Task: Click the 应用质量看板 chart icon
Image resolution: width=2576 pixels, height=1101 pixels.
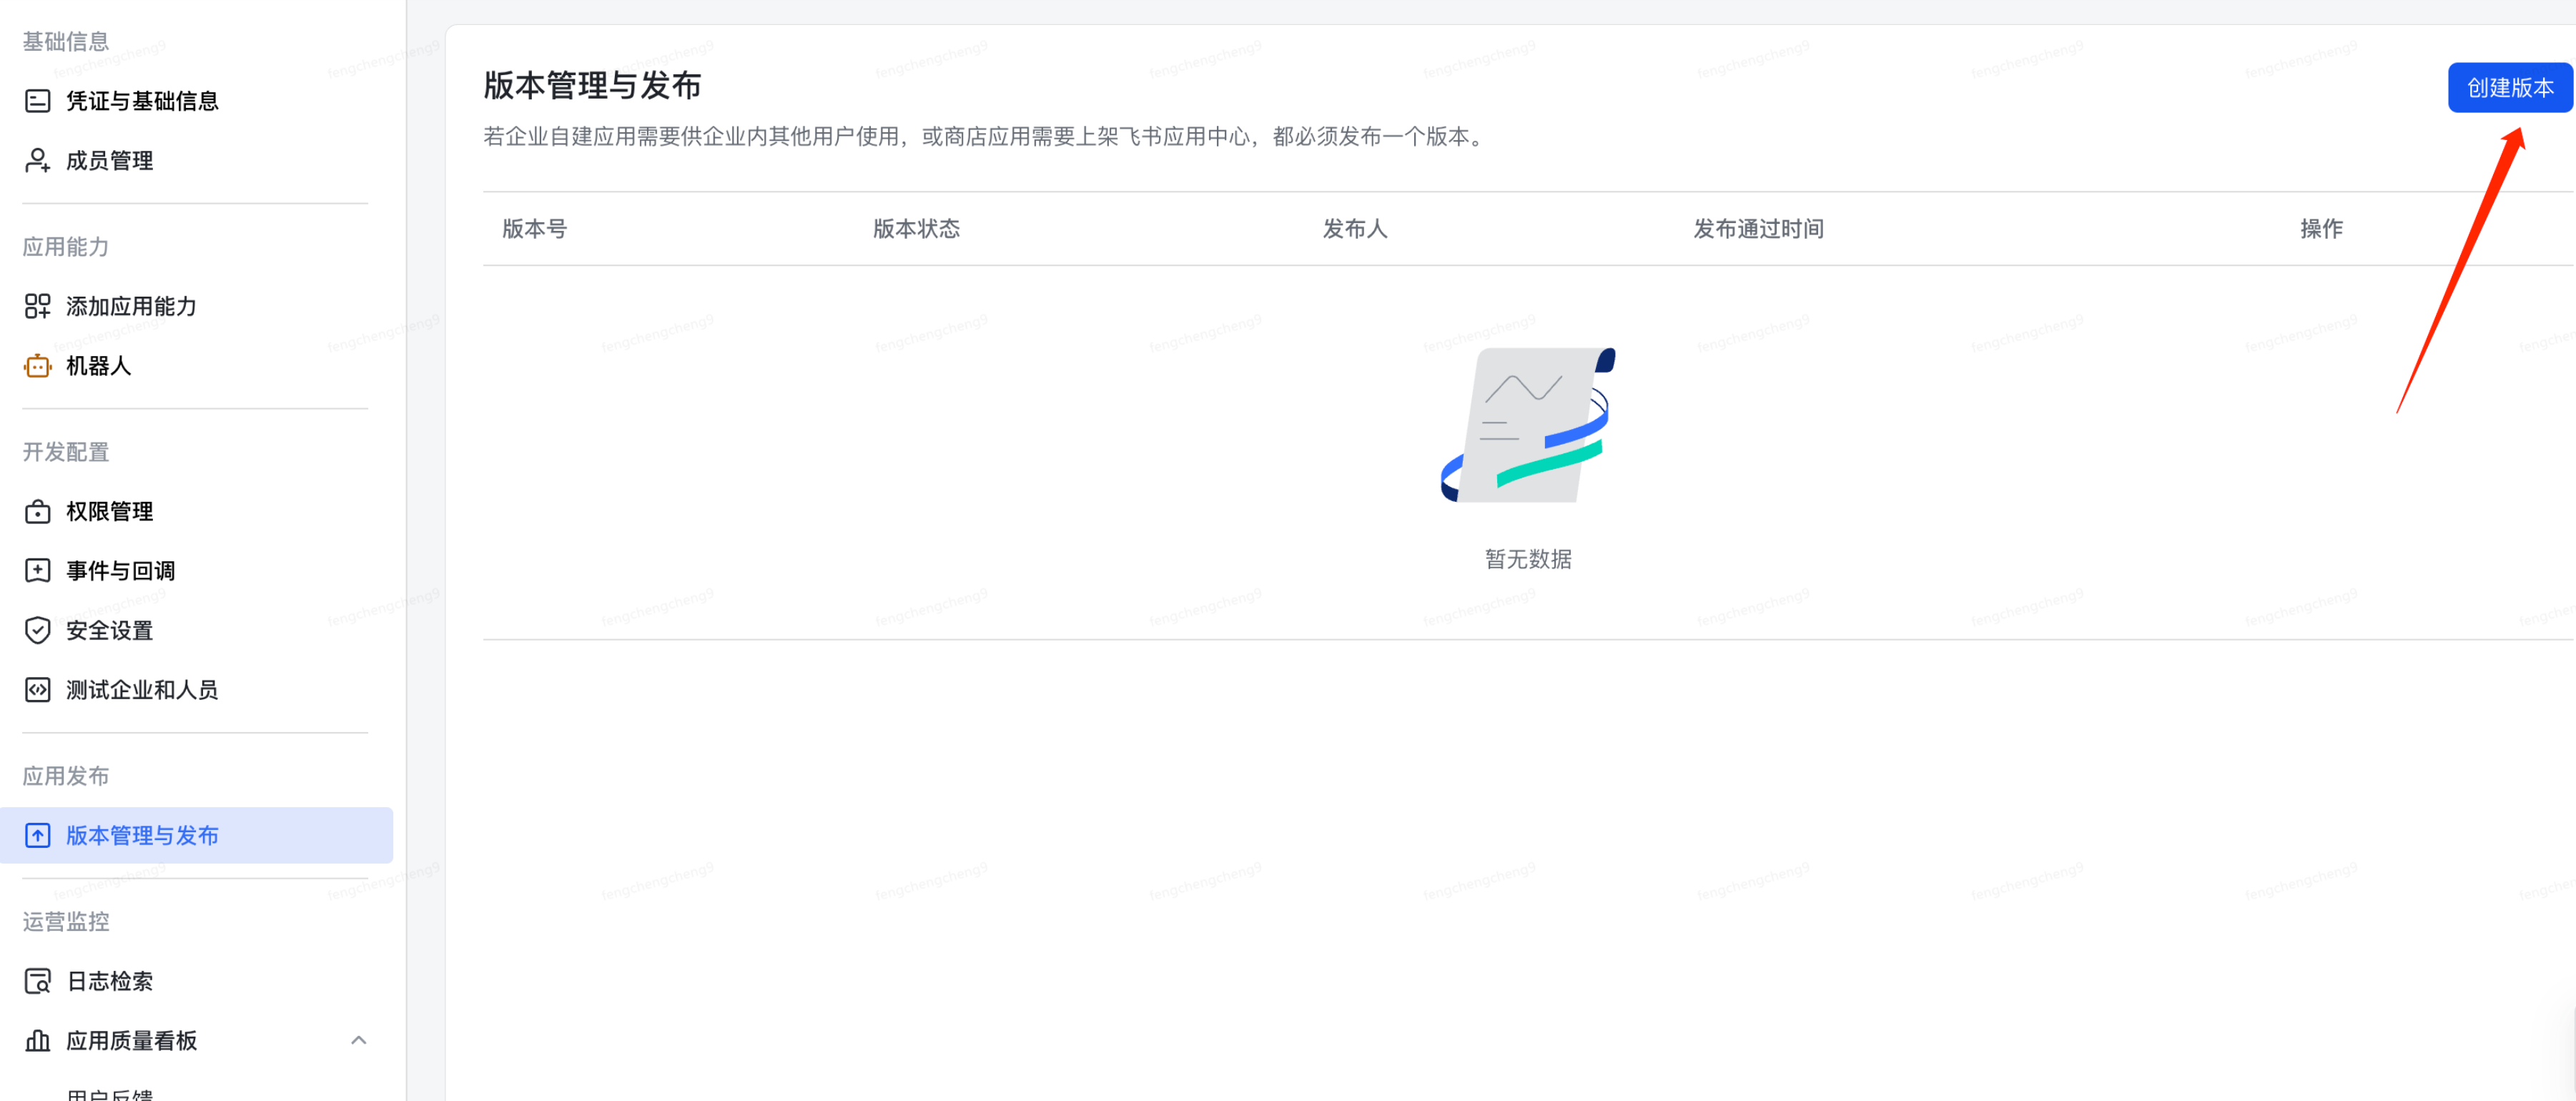Action: [37, 1041]
